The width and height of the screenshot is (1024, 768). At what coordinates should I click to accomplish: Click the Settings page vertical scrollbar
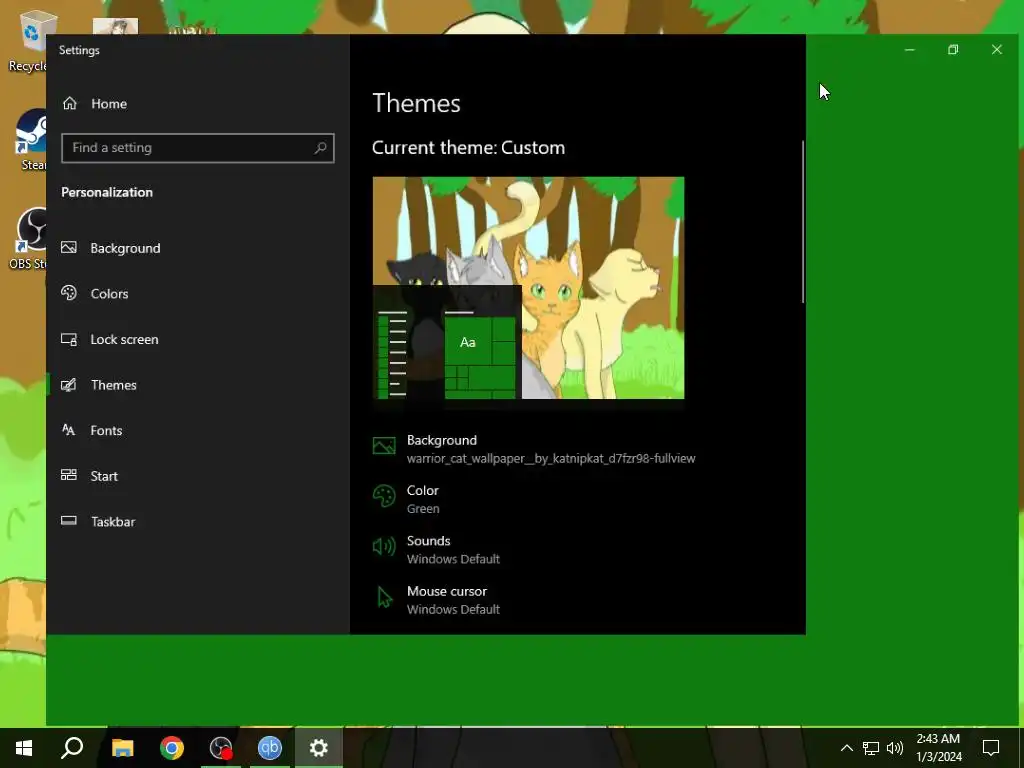pos(803,222)
